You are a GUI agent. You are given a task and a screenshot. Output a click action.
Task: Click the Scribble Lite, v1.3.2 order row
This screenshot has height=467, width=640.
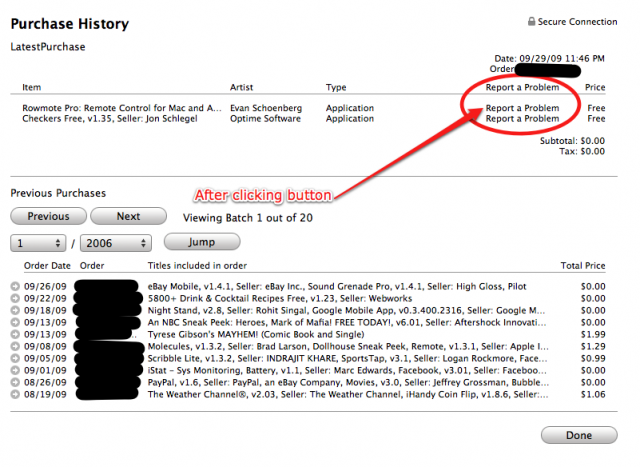(x=347, y=358)
